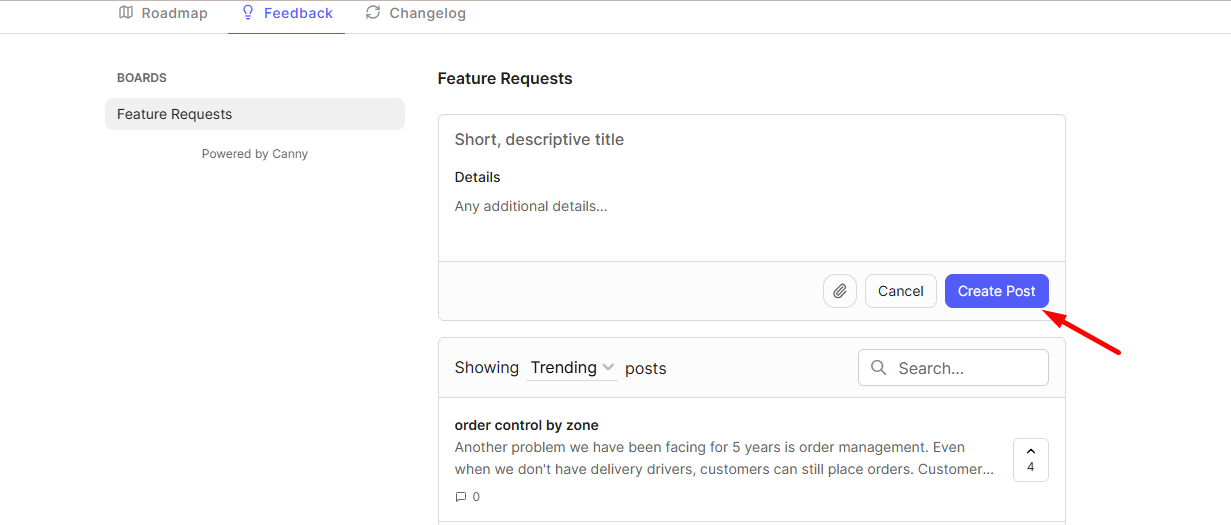This screenshot has width=1231, height=525.
Task: Focus the Short, descriptive title field
Action: 752,140
